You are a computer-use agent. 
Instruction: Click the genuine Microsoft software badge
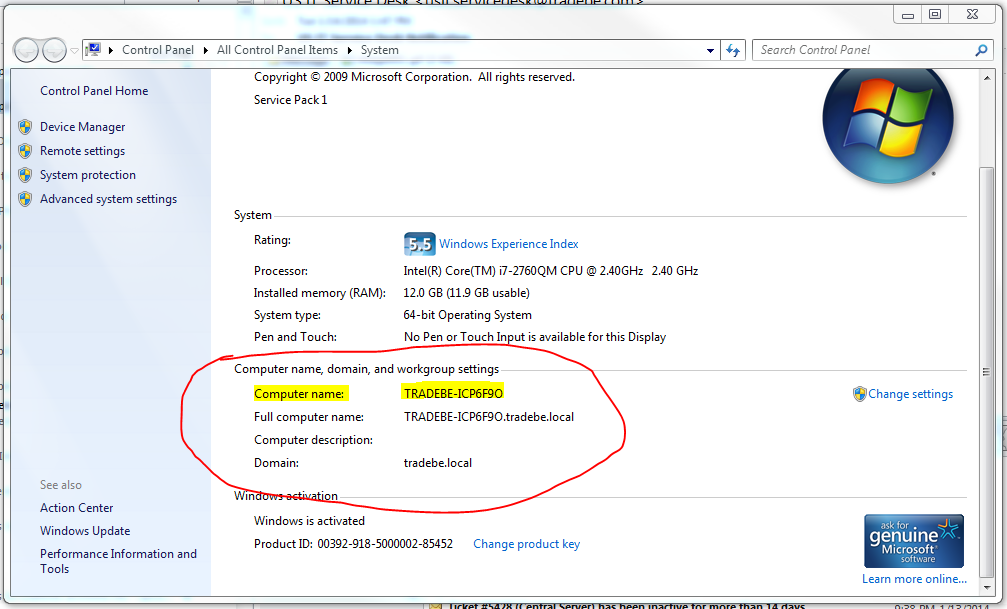[913, 540]
